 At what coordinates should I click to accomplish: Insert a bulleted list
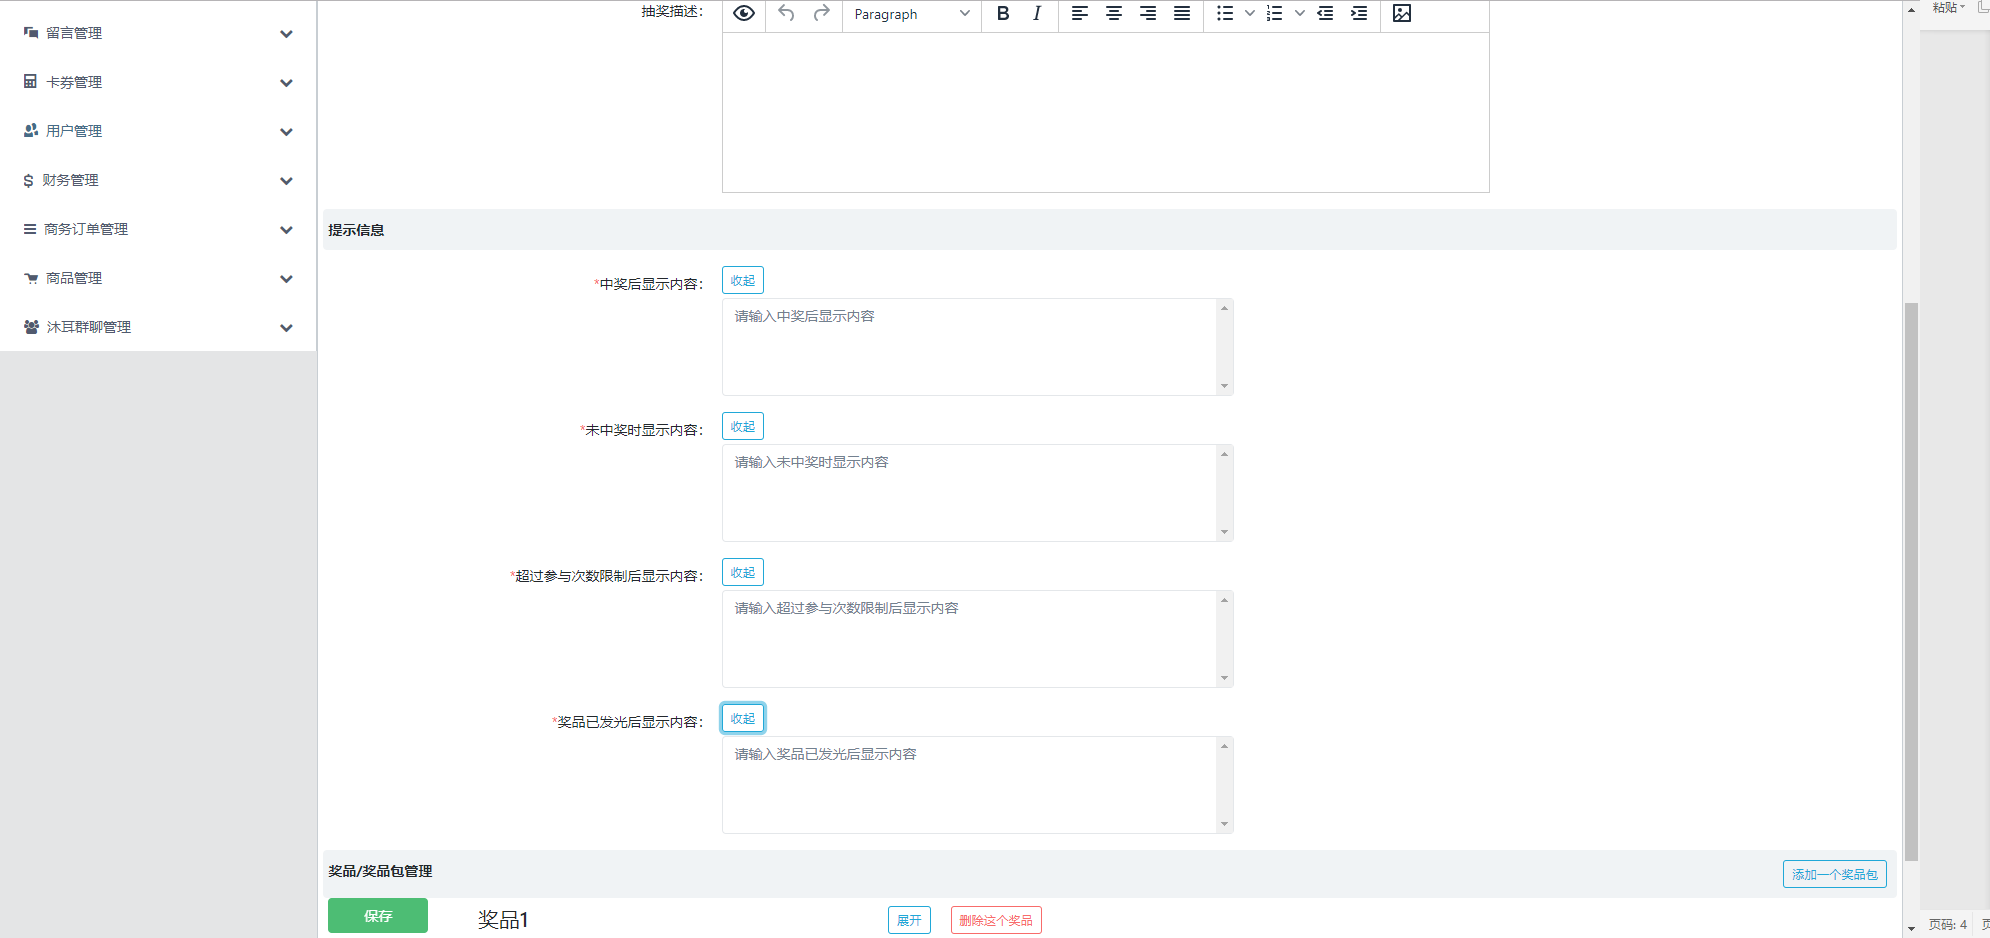pyautogui.click(x=1225, y=14)
